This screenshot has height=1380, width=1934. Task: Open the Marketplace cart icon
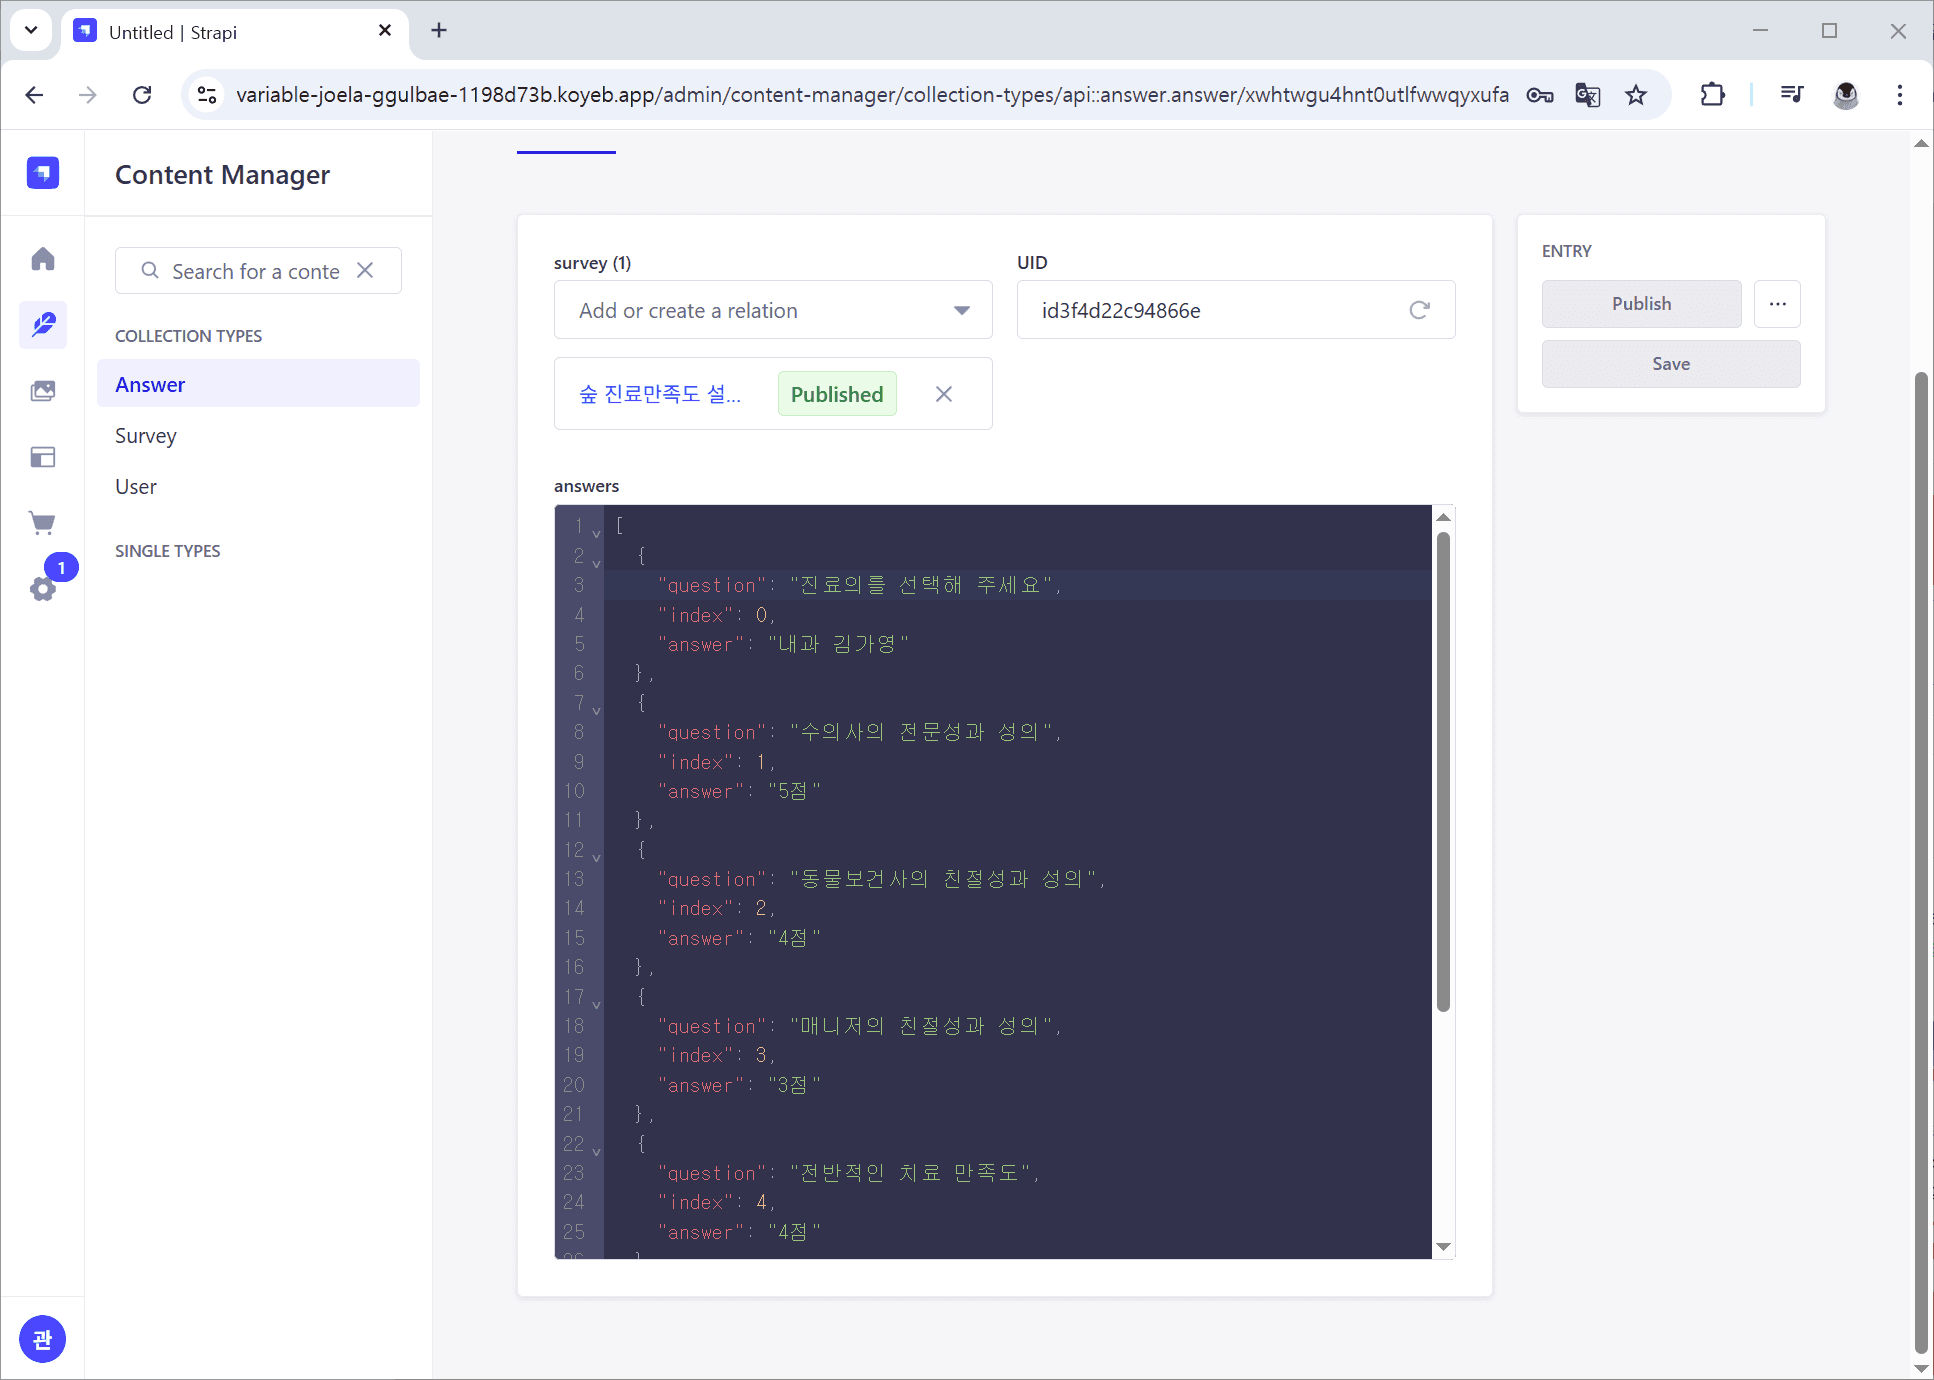(x=43, y=523)
